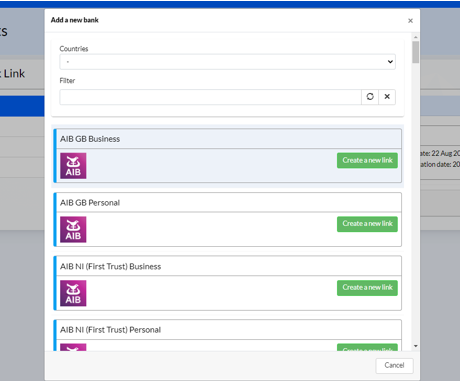The image size is (462, 381).
Task: Click the Cancel button
Action: 394,365
